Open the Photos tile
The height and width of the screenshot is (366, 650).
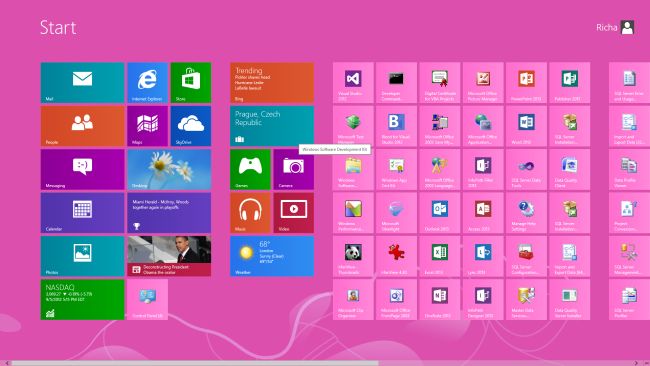pyautogui.click(x=82, y=256)
